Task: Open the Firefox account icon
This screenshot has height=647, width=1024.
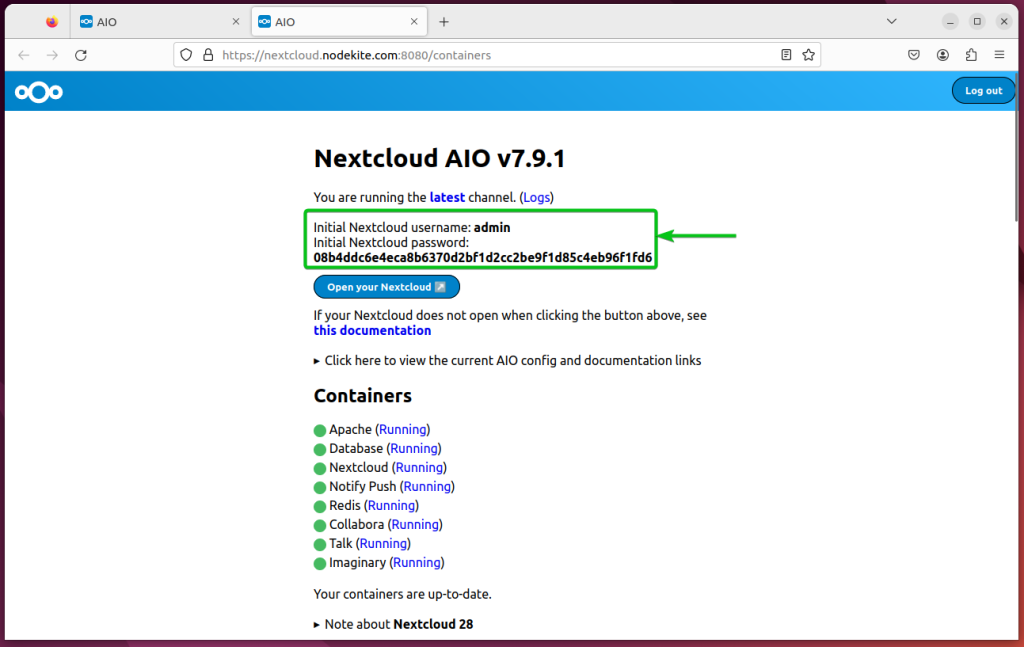Action: pyautogui.click(x=942, y=55)
